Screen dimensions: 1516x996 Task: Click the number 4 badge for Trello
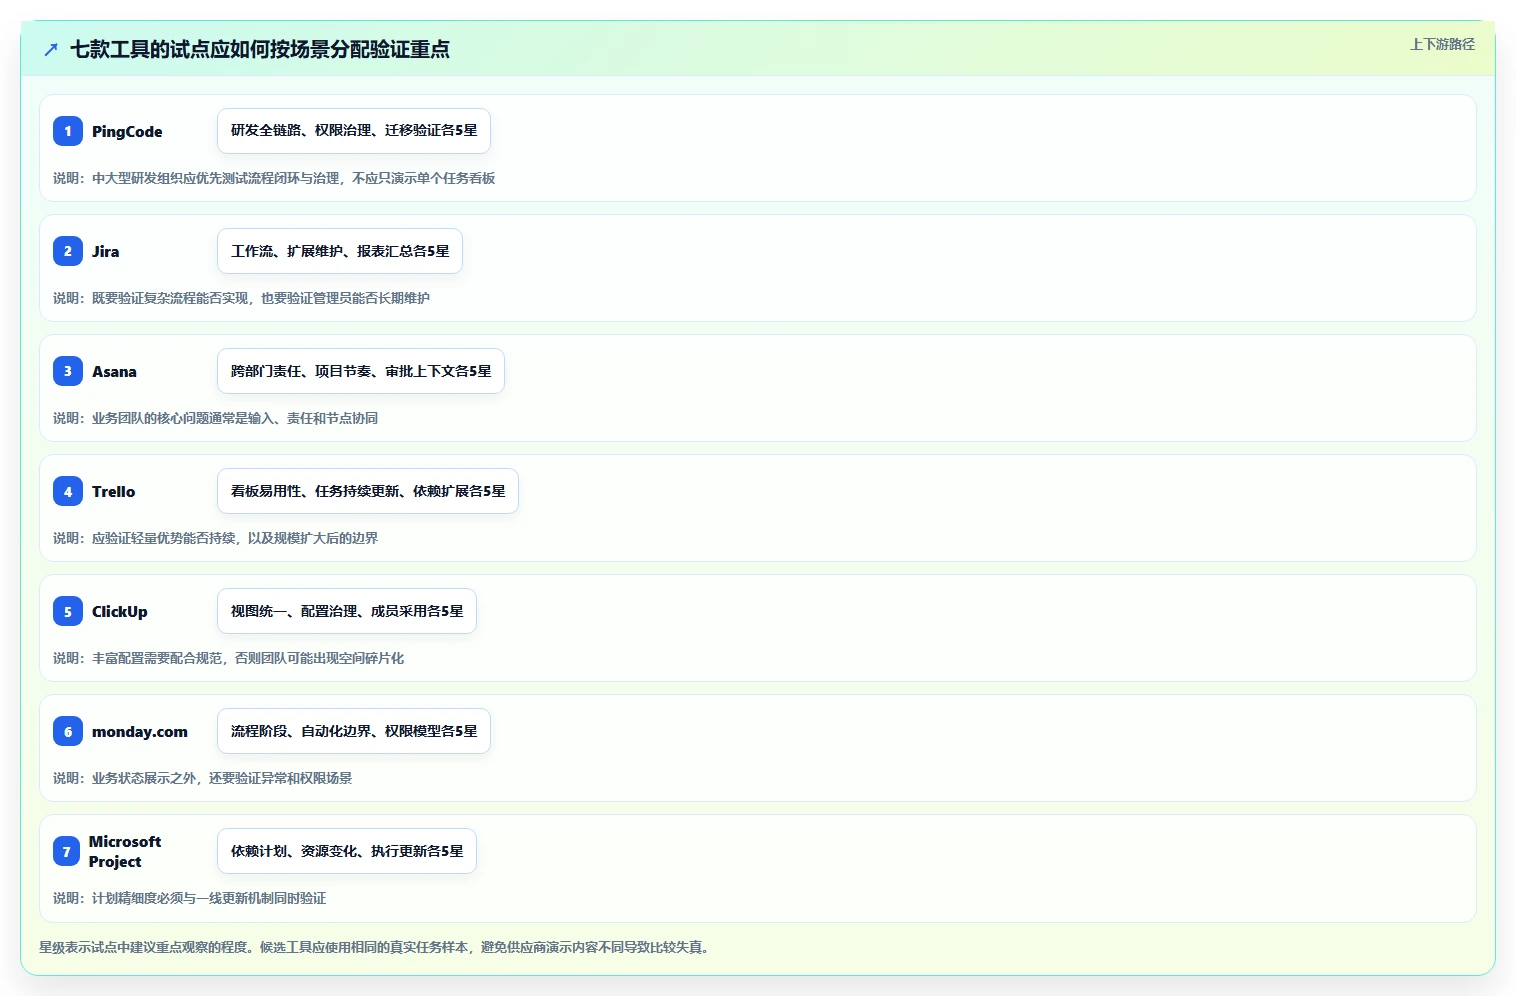coord(68,491)
